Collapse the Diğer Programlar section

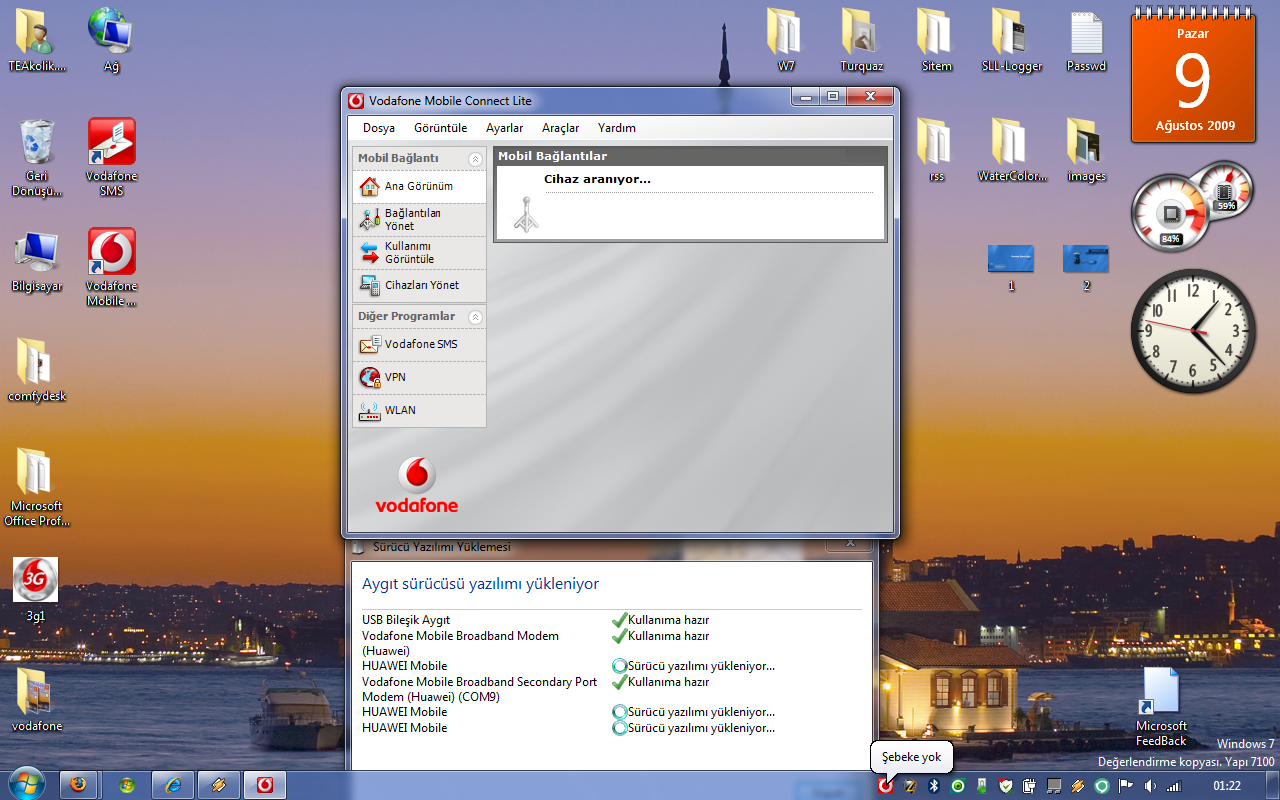click(x=475, y=317)
